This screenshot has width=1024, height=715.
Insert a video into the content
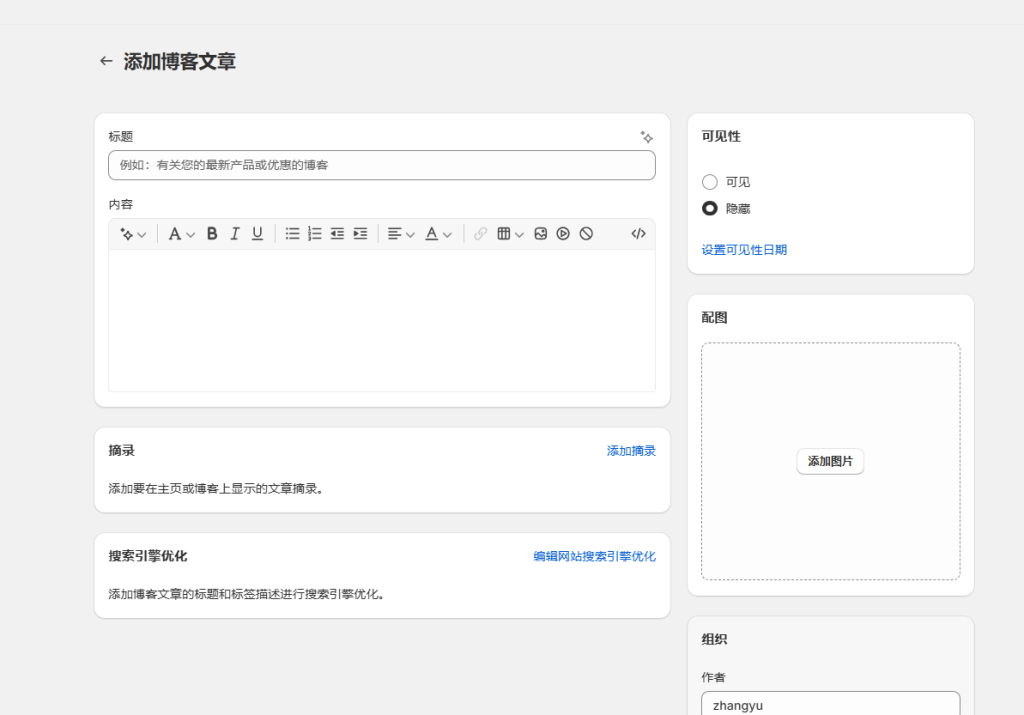tap(562, 233)
